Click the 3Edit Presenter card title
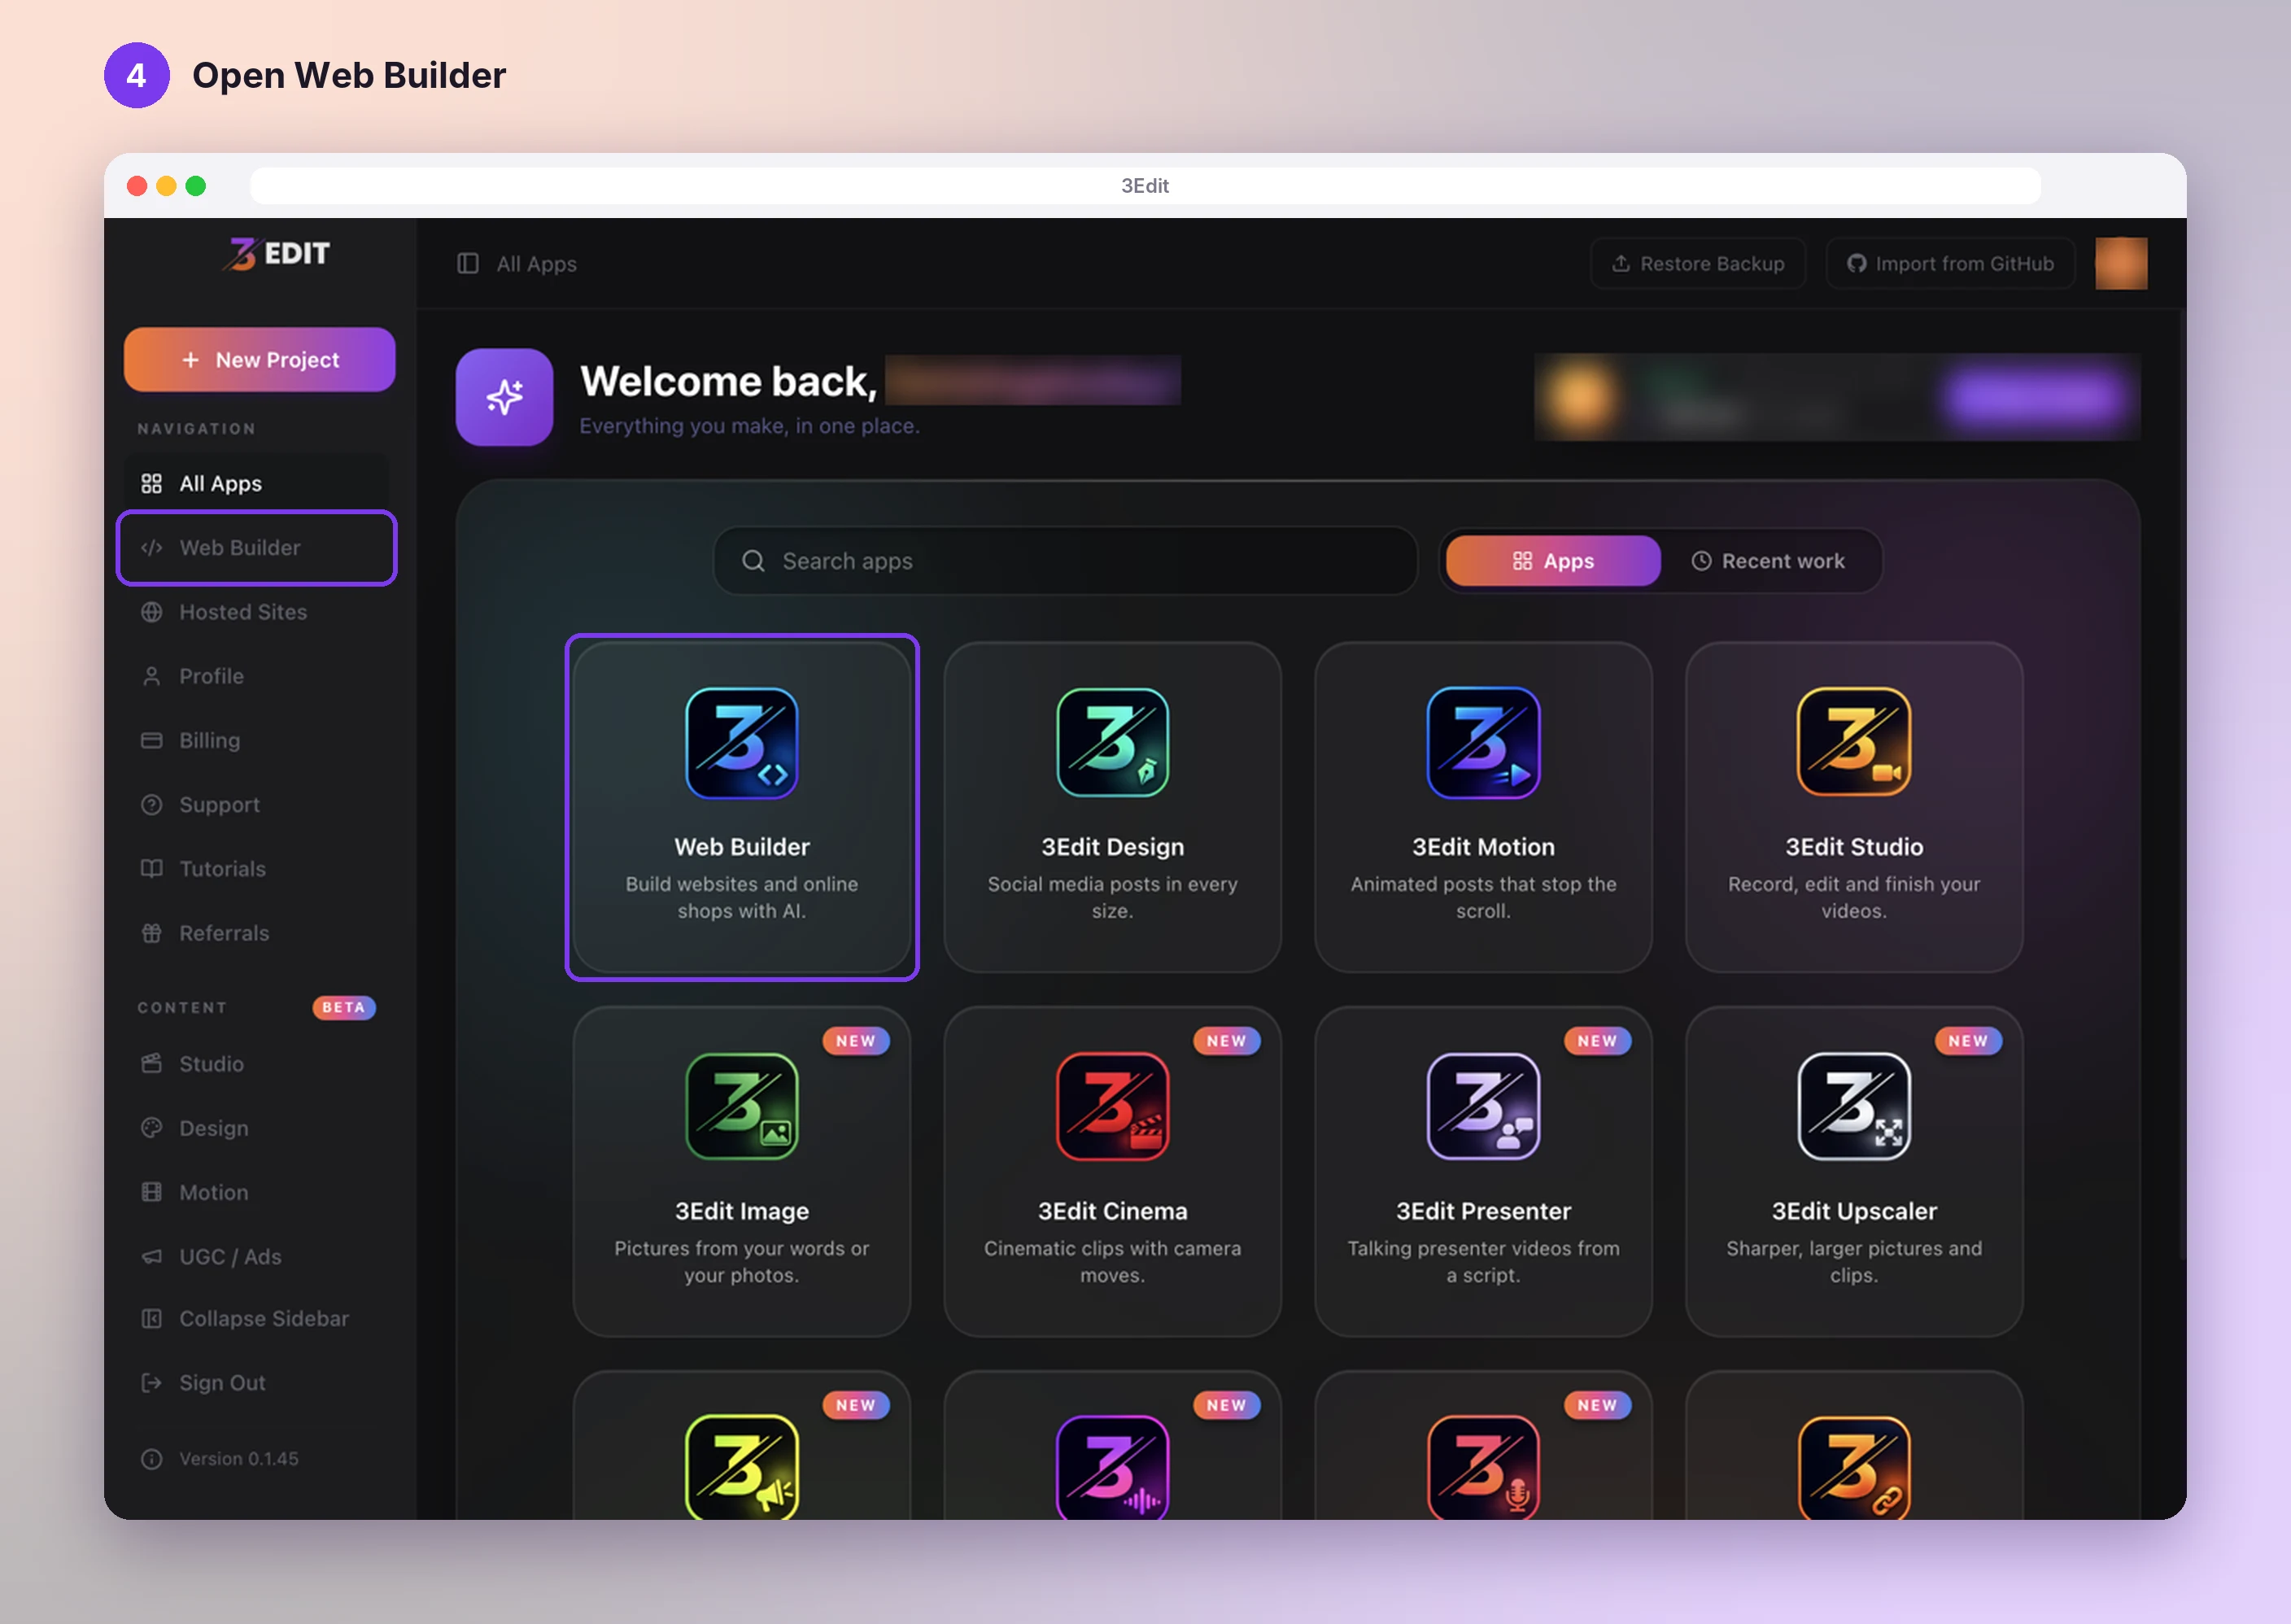 click(1483, 1211)
